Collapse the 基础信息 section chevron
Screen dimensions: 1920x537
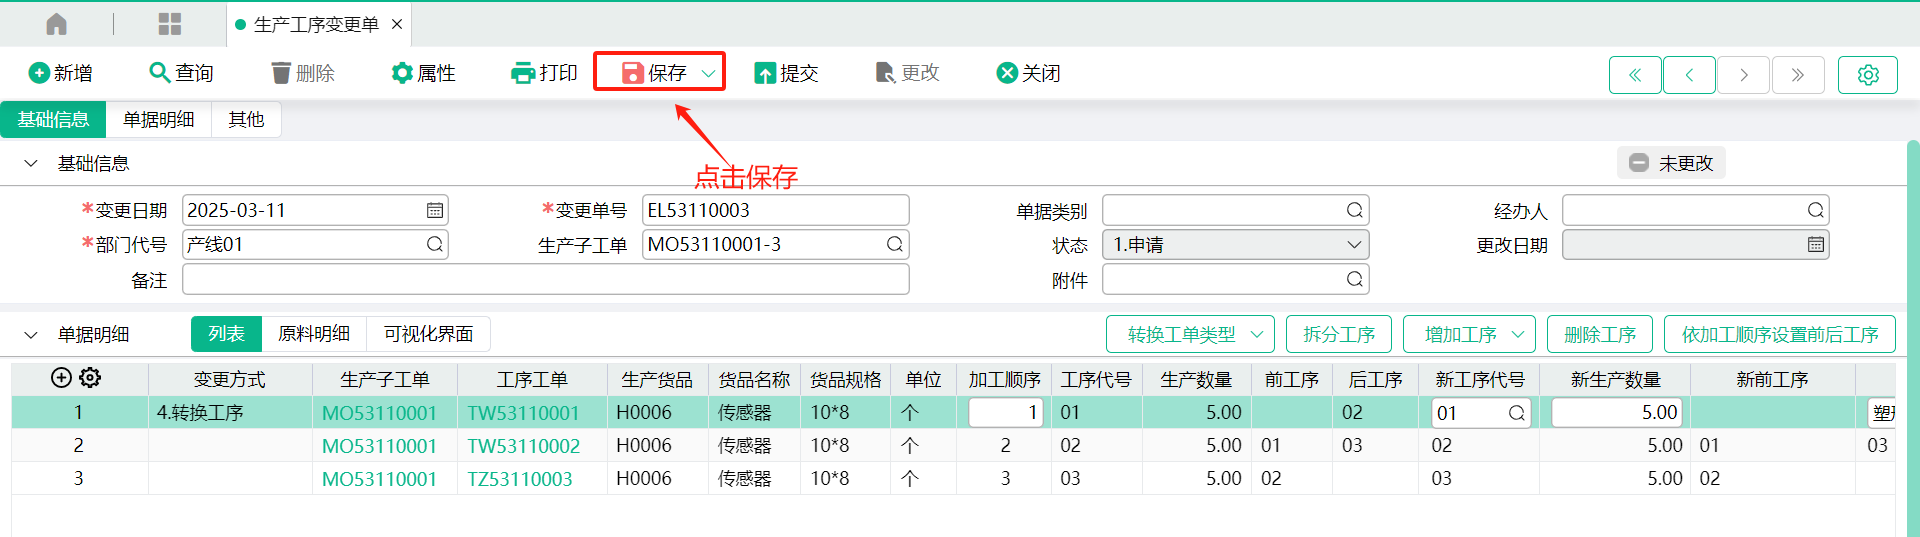[31, 163]
